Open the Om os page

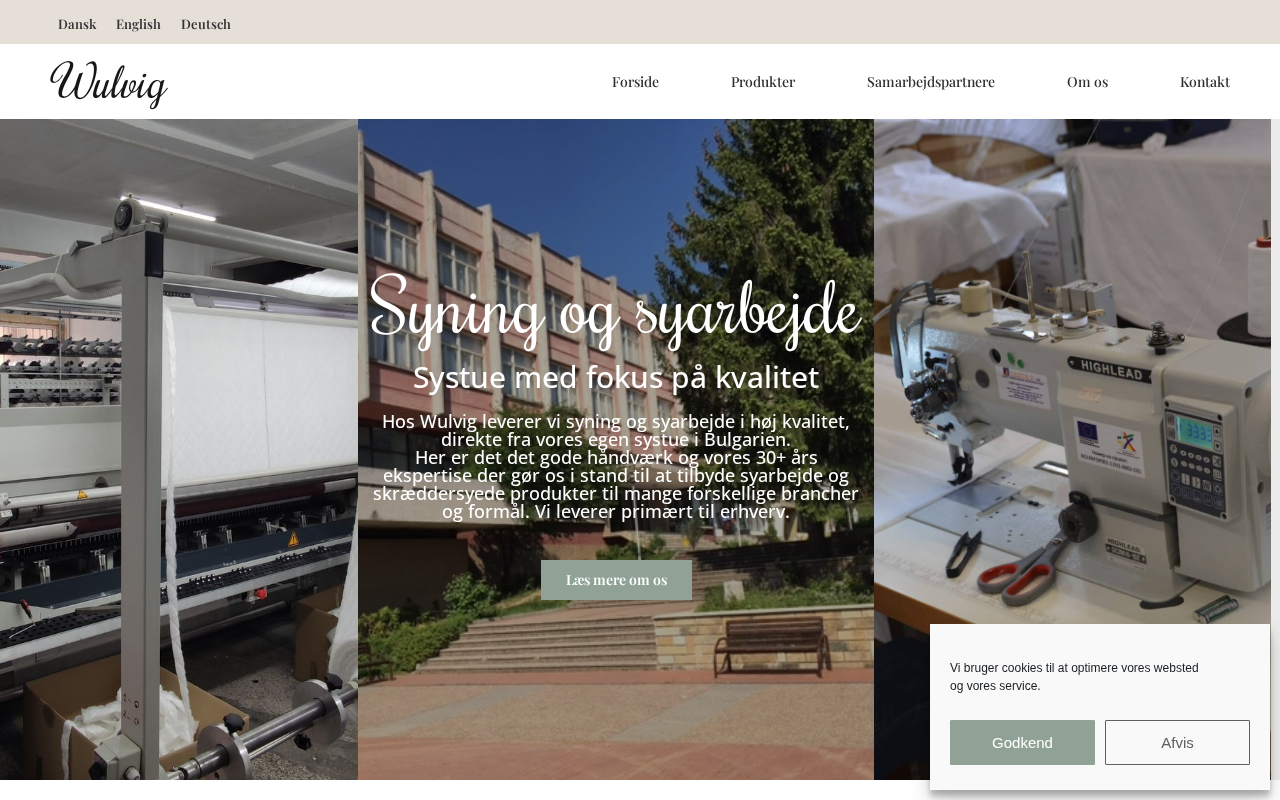pos(1087,82)
